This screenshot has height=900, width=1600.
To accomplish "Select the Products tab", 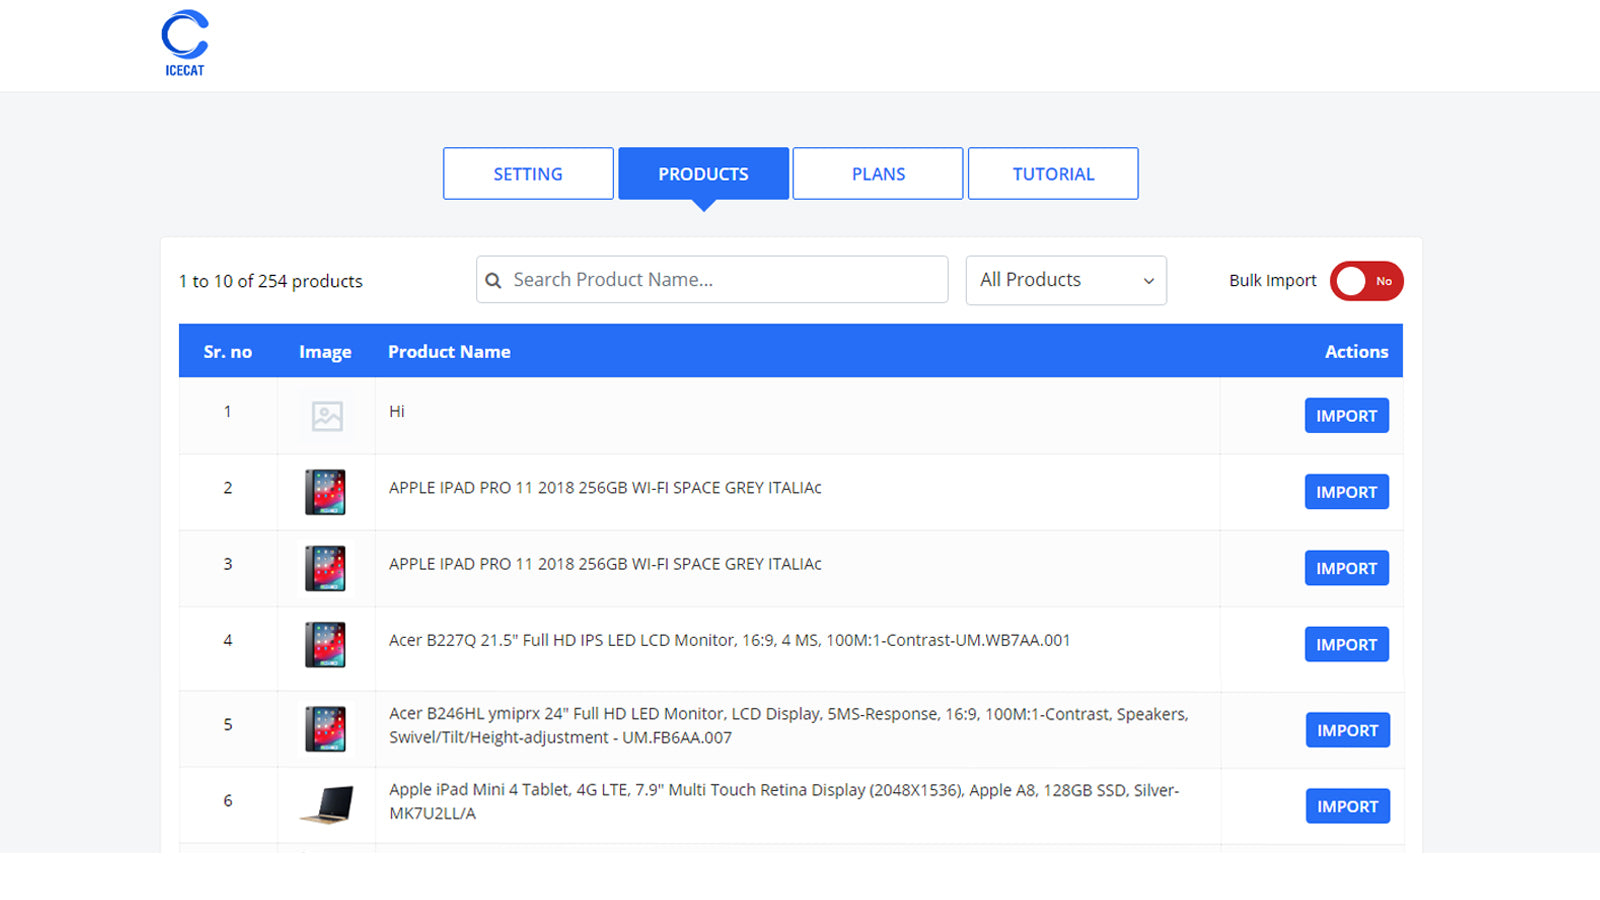I will pyautogui.click(x=704, y=174).
